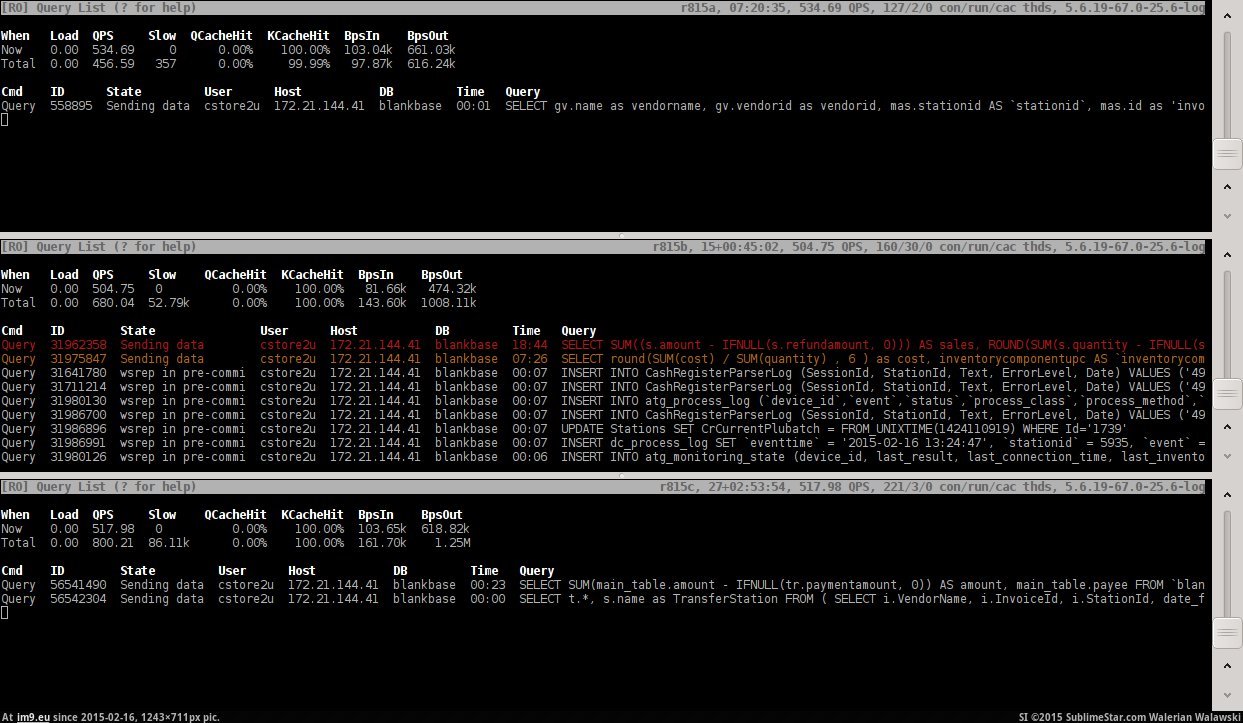
Task: Click the scrollbar thumb in the r815a pane
Action: pyautogui.click(x=1226, y=154)
